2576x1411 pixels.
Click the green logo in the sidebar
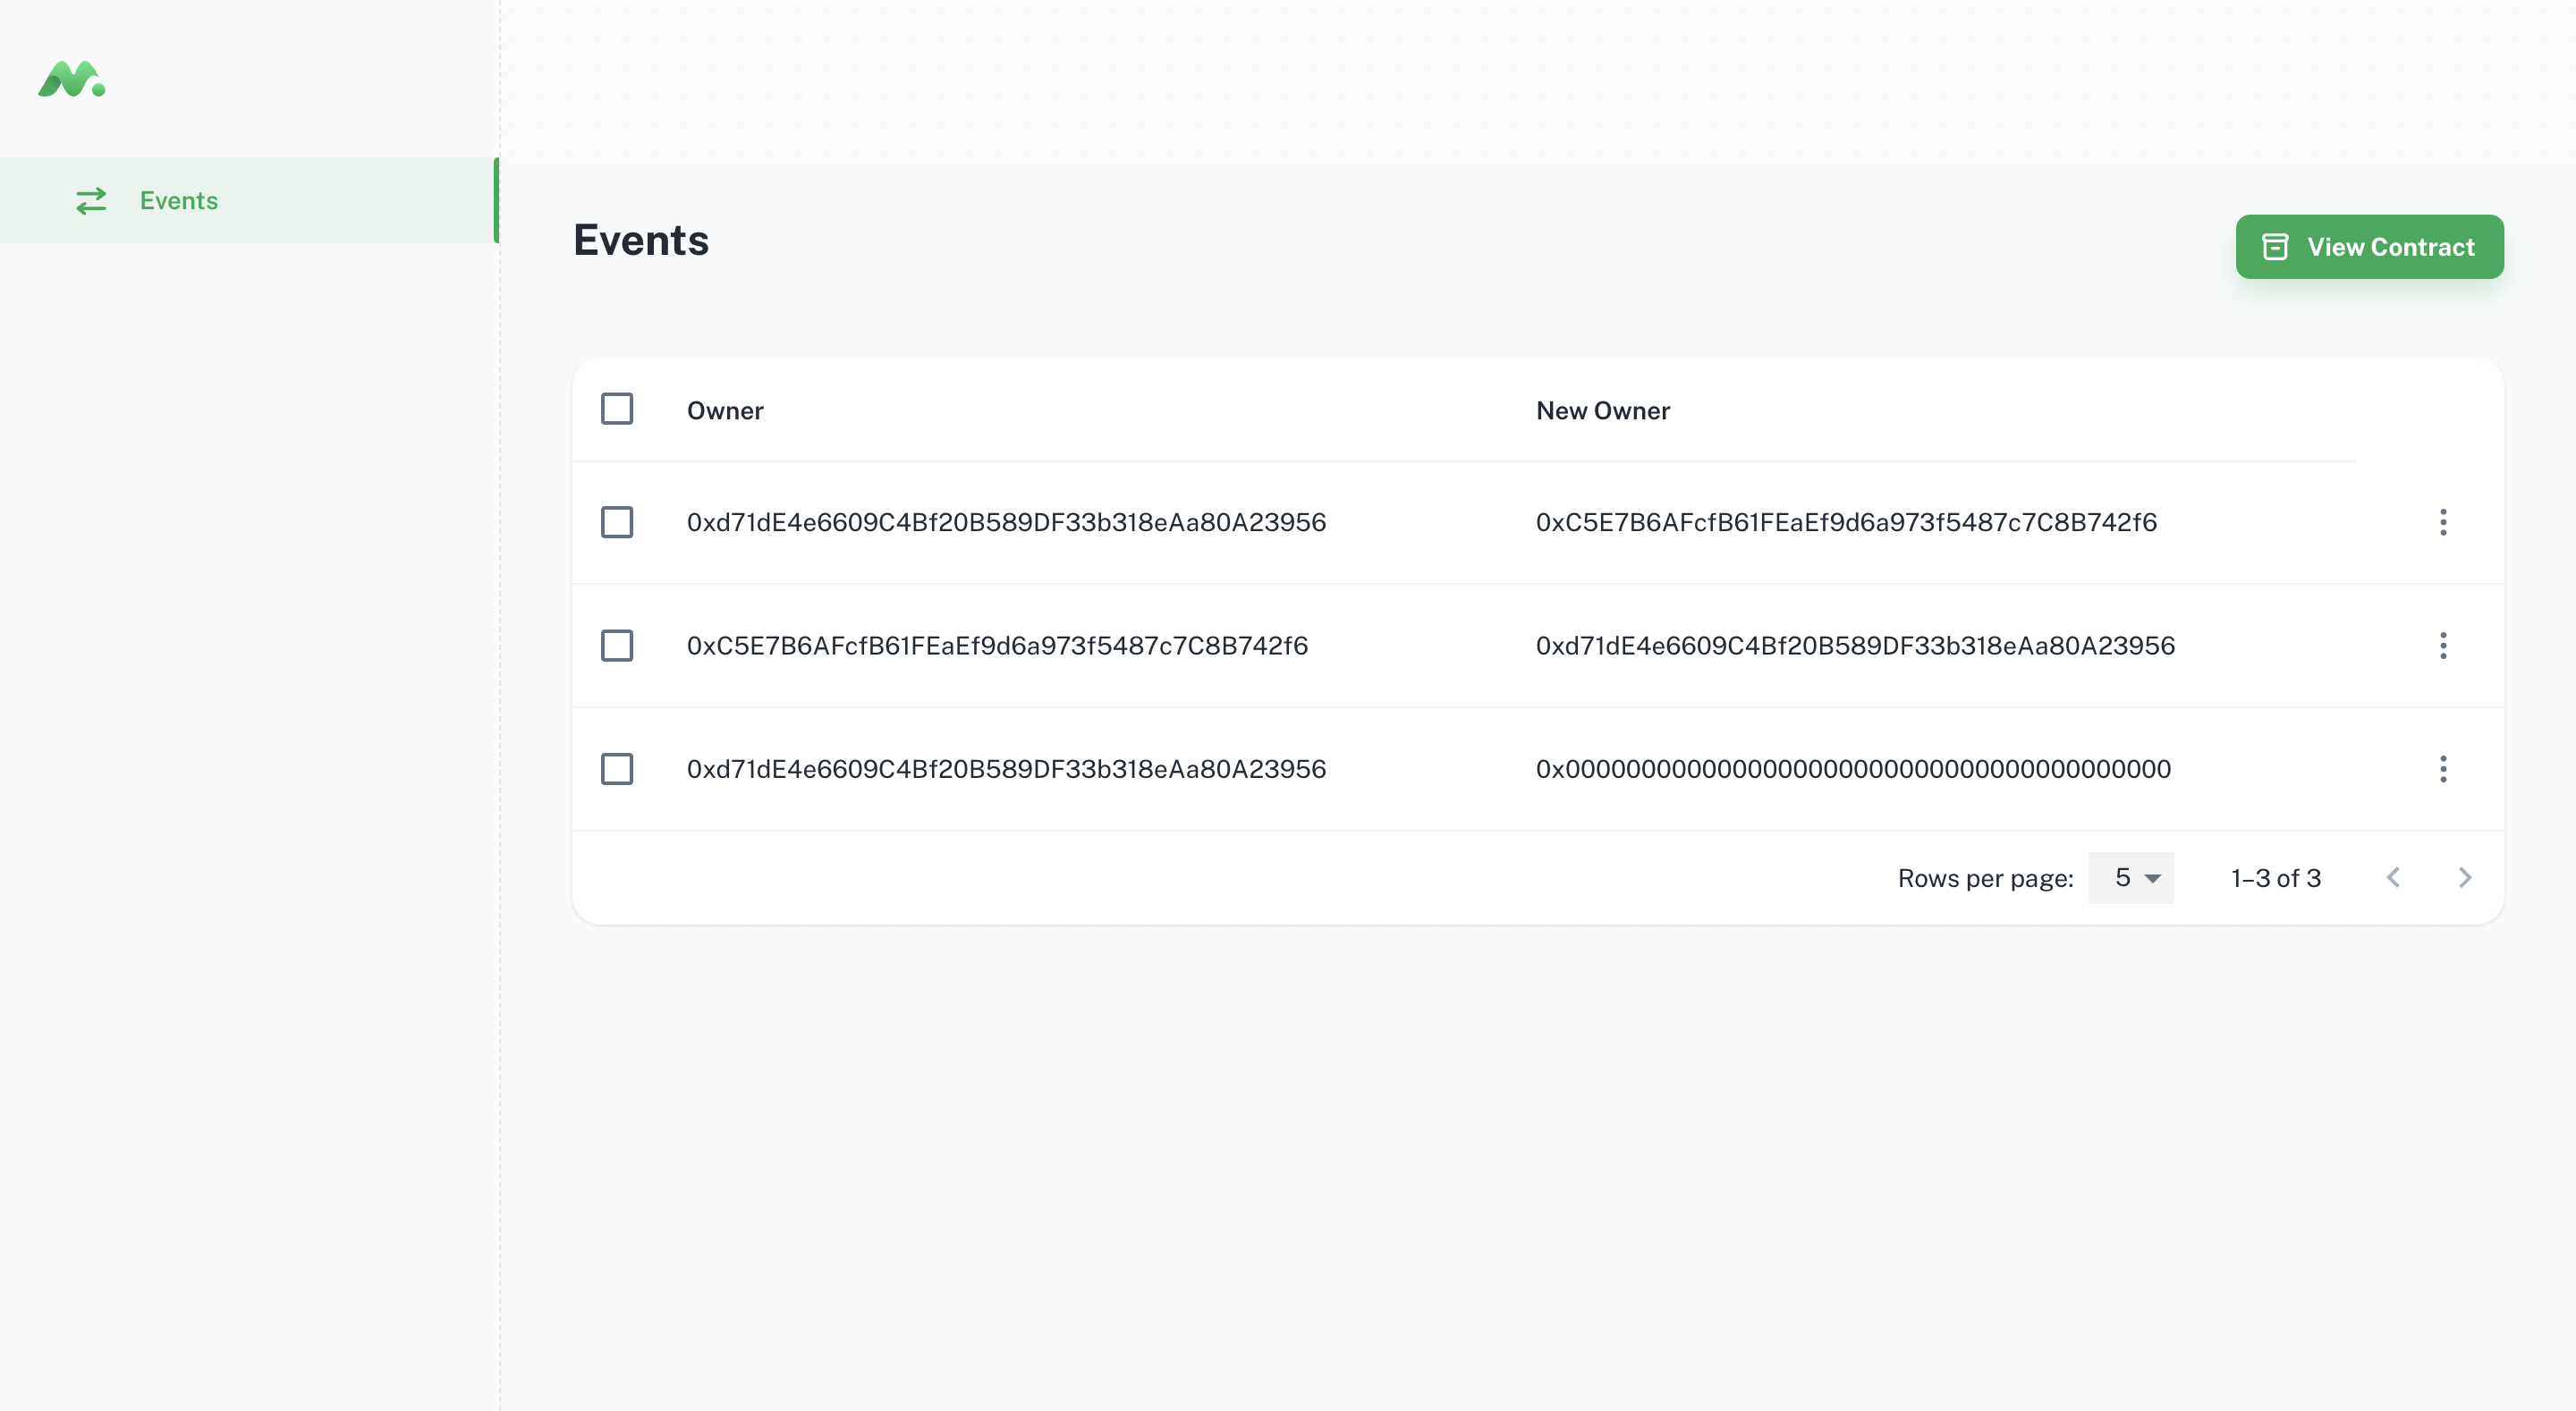[70, 80]
